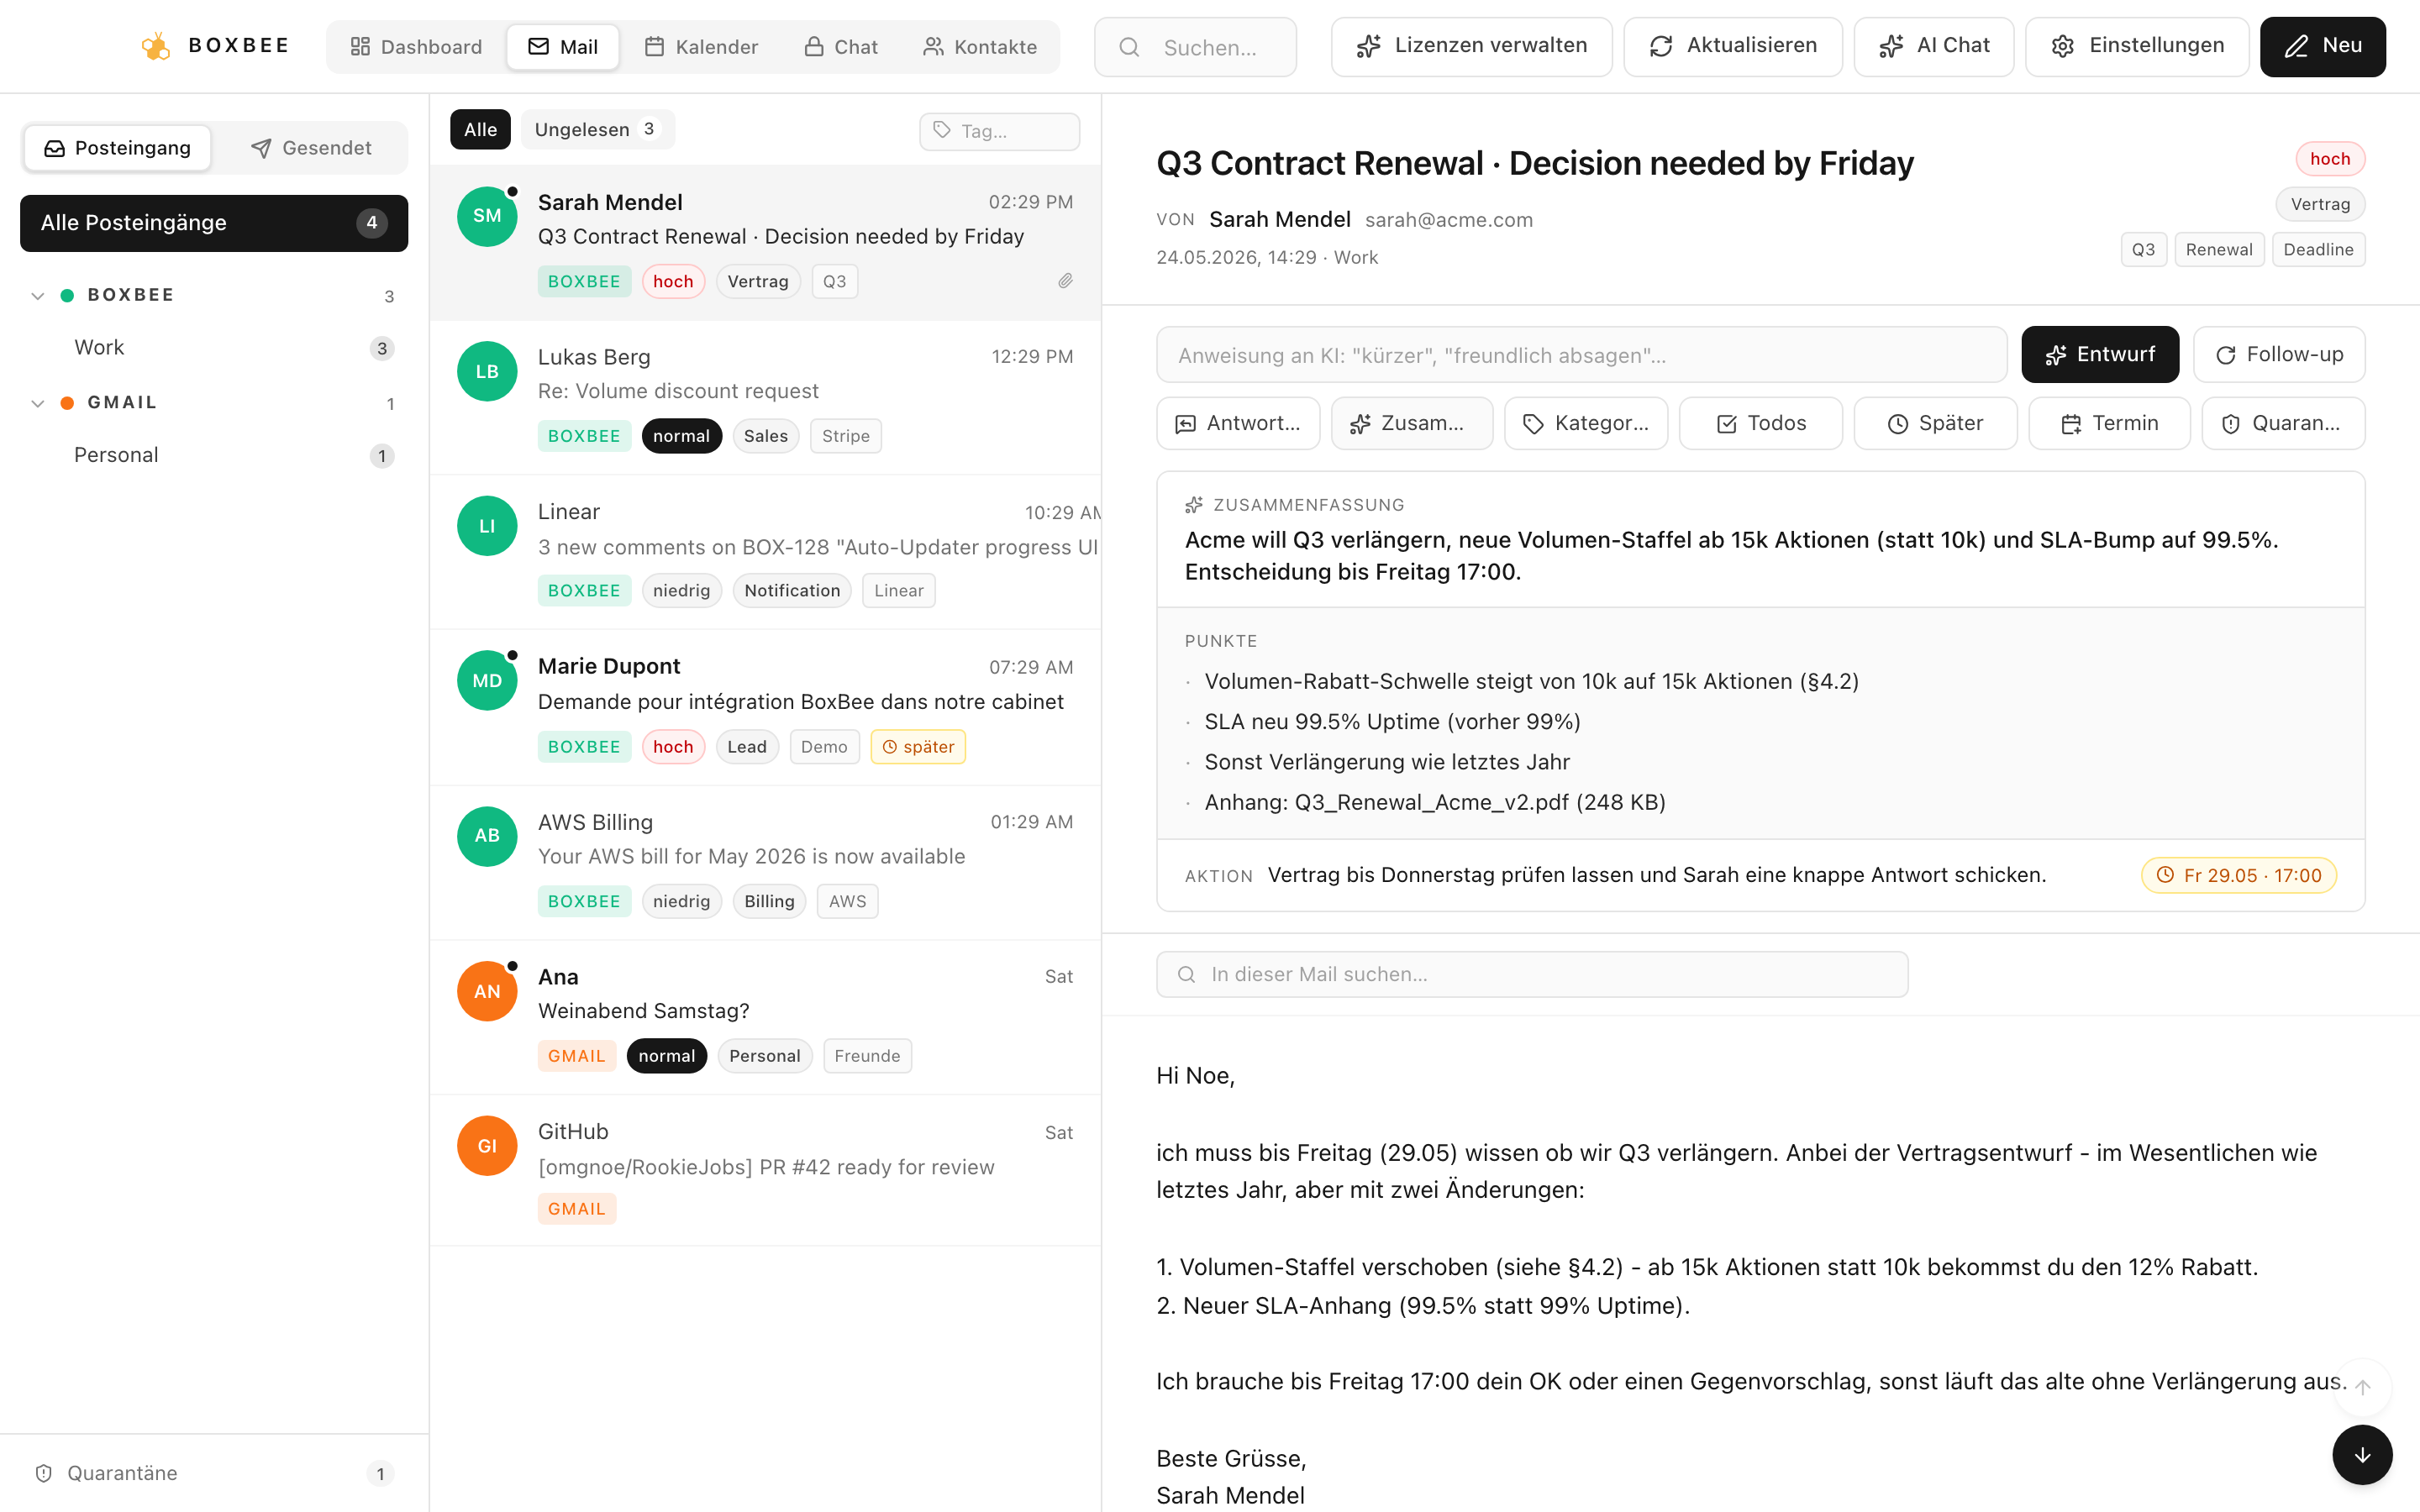Switch to the Mail tab
This screenshot has width=2420, height=1512.
pyautogui.click(x=562, y=47)
